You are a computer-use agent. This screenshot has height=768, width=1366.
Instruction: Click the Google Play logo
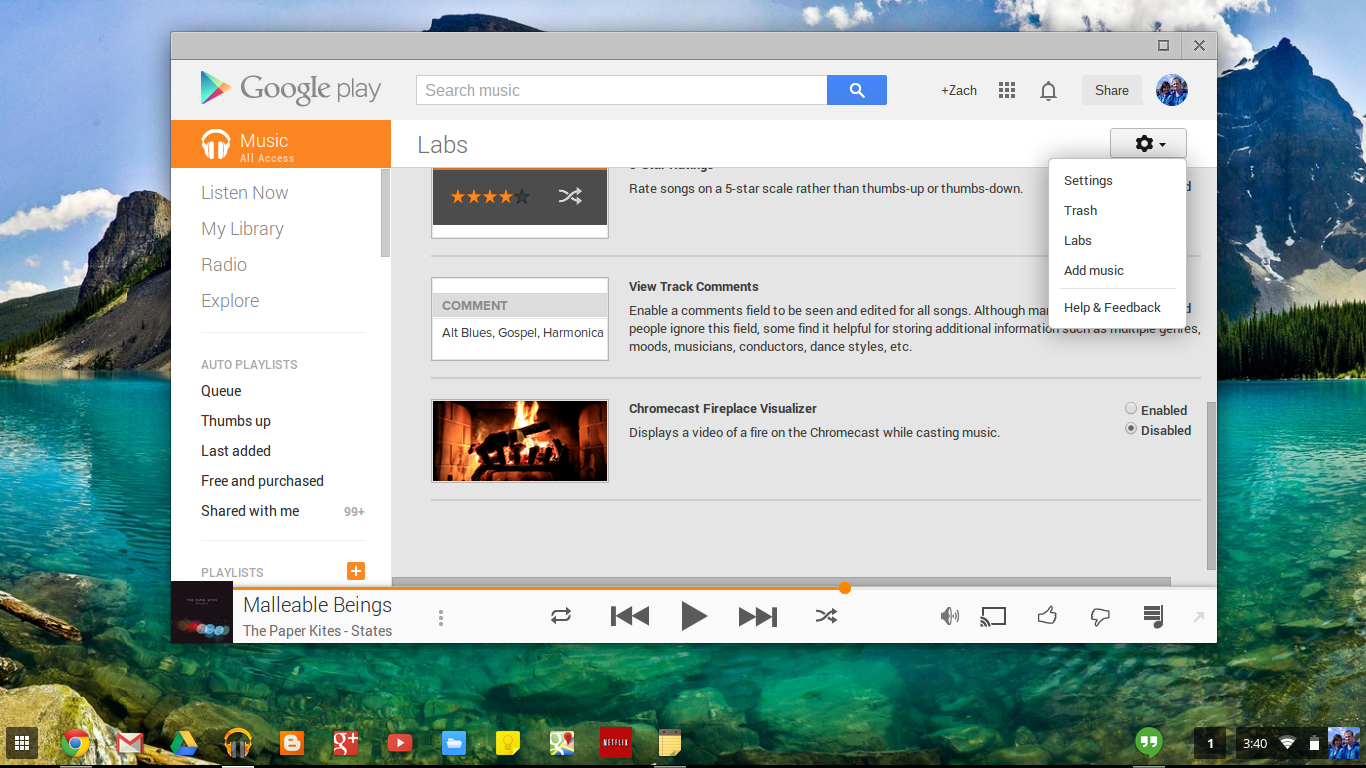pyautogui.click(x=290, y=89)
